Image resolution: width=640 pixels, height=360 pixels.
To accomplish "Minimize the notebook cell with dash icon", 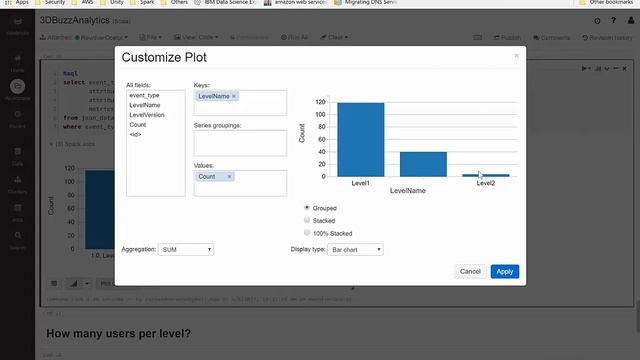I will tap(616, 69).
